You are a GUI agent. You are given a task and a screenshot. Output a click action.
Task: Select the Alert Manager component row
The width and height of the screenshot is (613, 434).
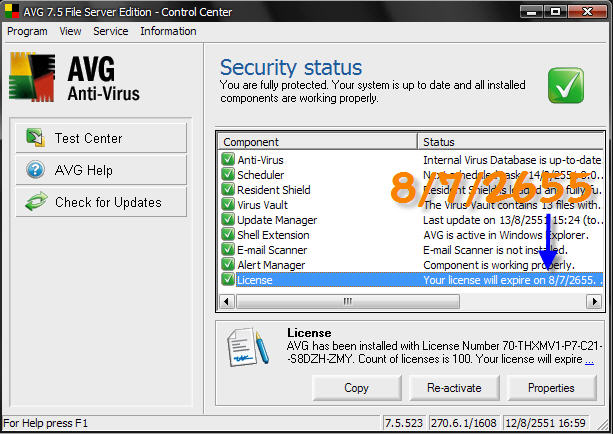click(x=410, y=265)
